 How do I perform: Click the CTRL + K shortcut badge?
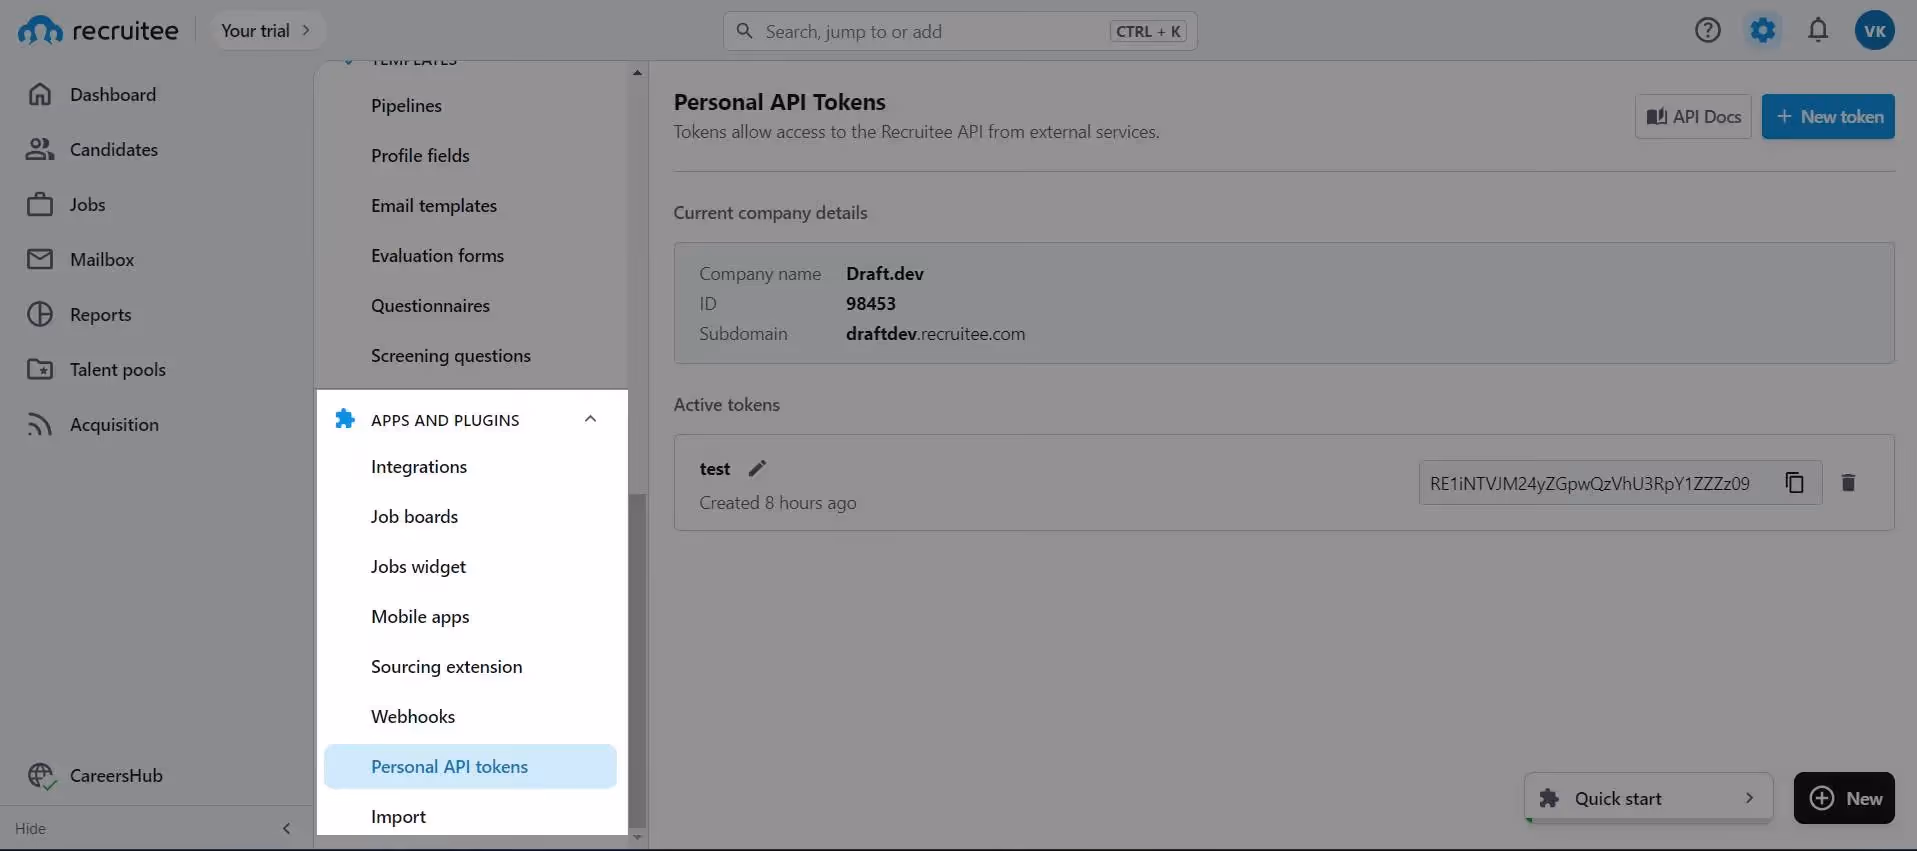pos(1148,31)
